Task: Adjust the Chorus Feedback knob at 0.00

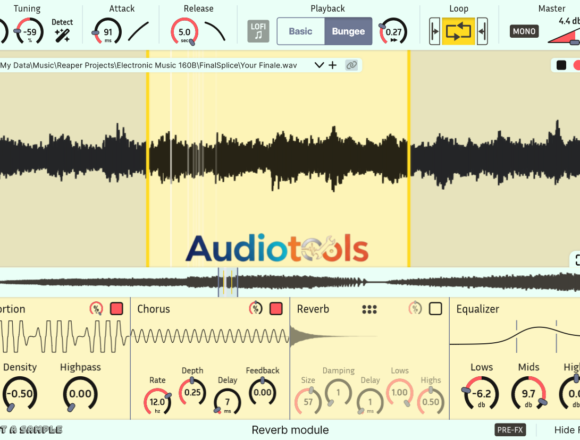Action: (x=262, y=392)
